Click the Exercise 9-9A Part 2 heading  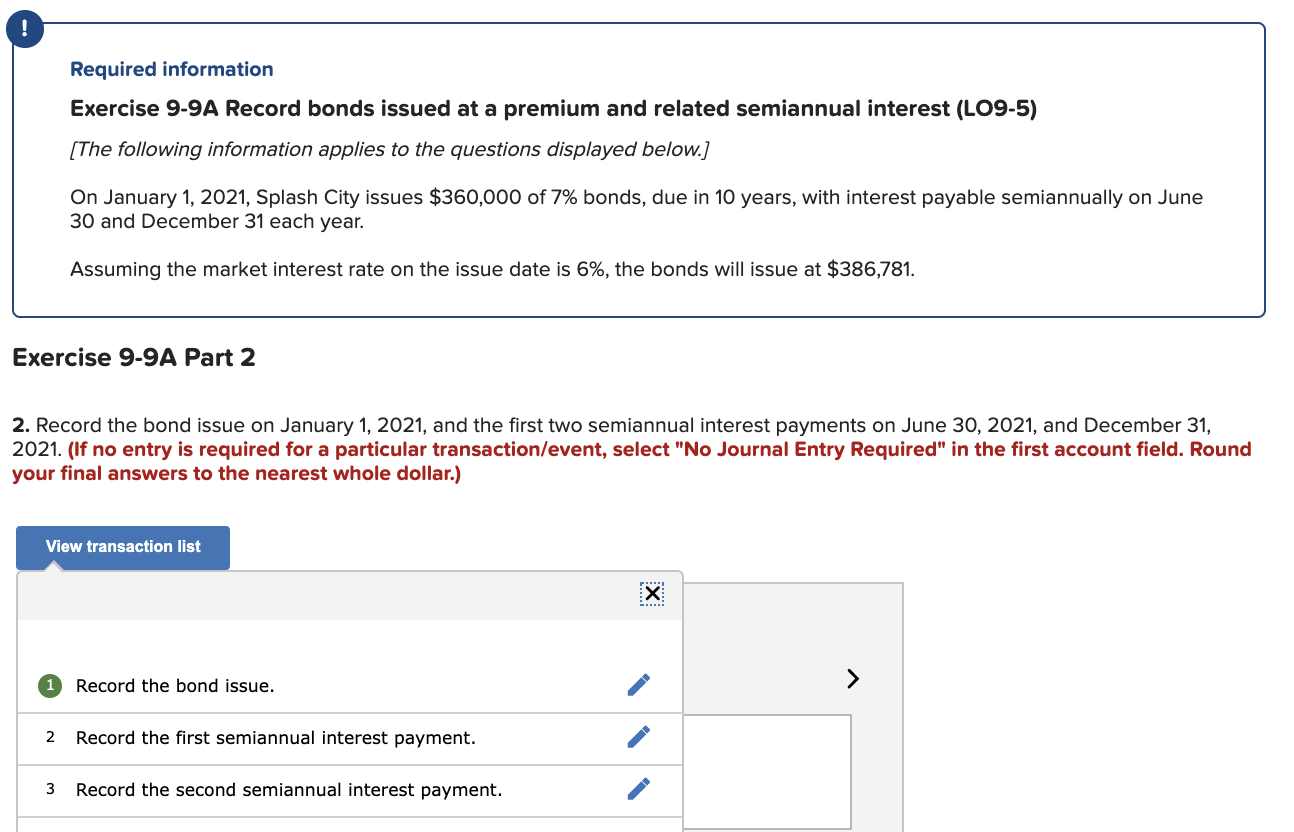[x=134, y=357]
